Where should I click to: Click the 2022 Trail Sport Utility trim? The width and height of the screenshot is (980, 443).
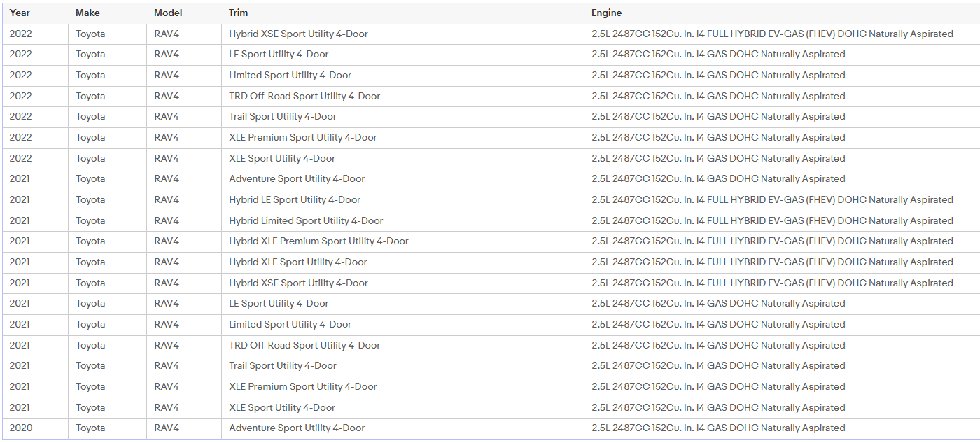tap(283, 117)
